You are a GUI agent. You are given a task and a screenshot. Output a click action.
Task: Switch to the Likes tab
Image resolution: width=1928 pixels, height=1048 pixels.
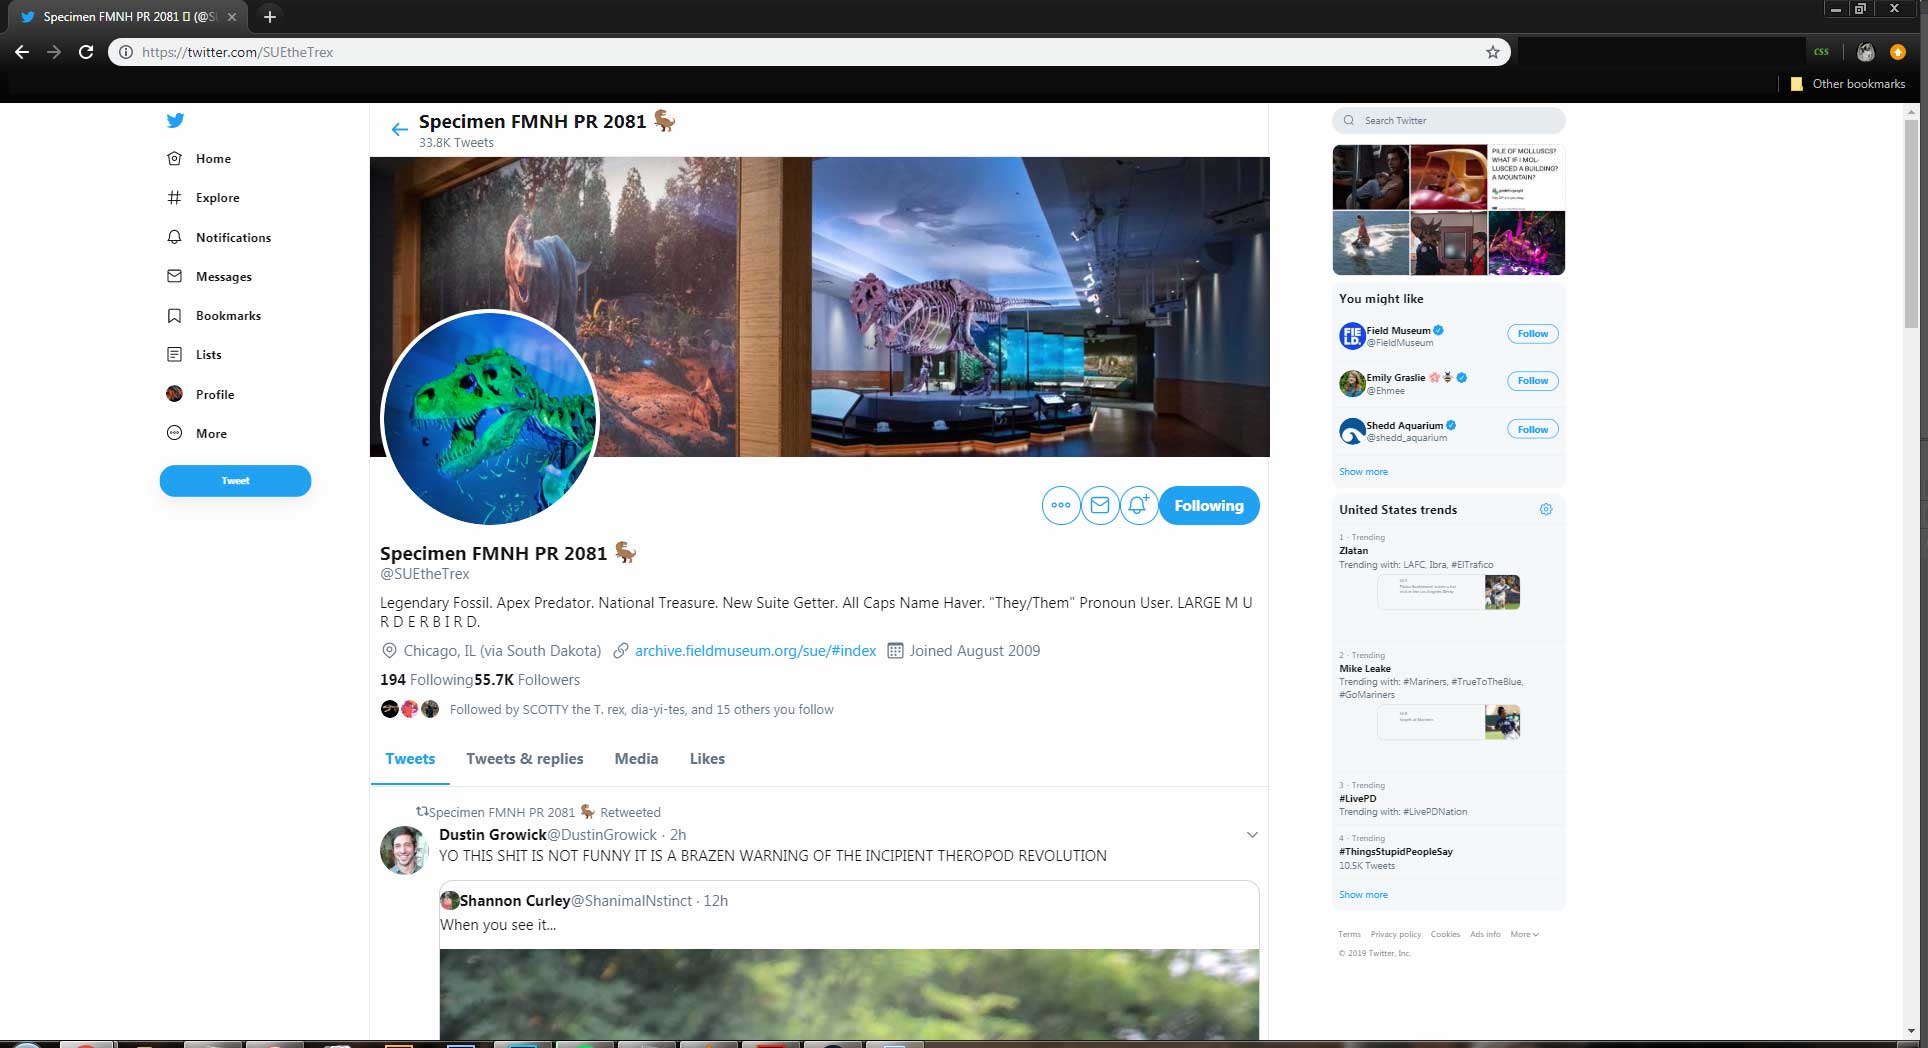(x=707, y=759)
